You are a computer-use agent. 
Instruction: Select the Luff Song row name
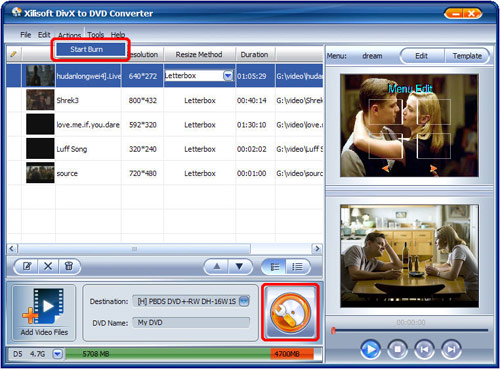click(72, 149)
